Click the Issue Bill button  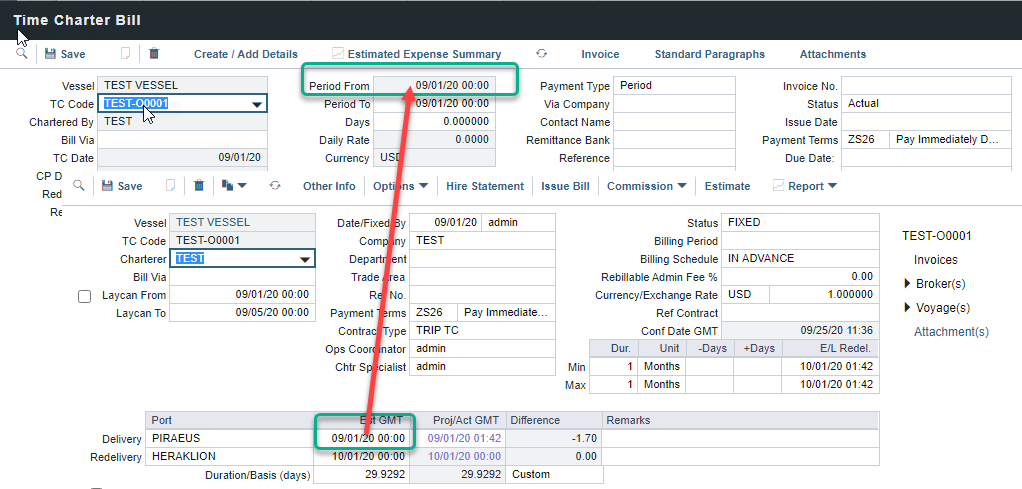click(x=565, y=186)
